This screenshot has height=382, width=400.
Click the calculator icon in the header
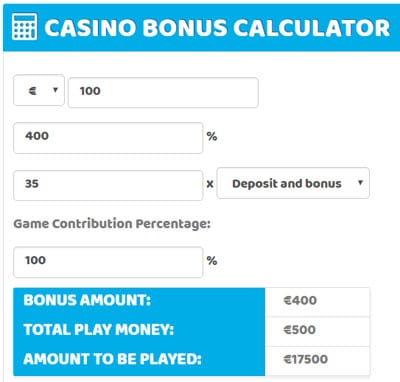[24, 26]
